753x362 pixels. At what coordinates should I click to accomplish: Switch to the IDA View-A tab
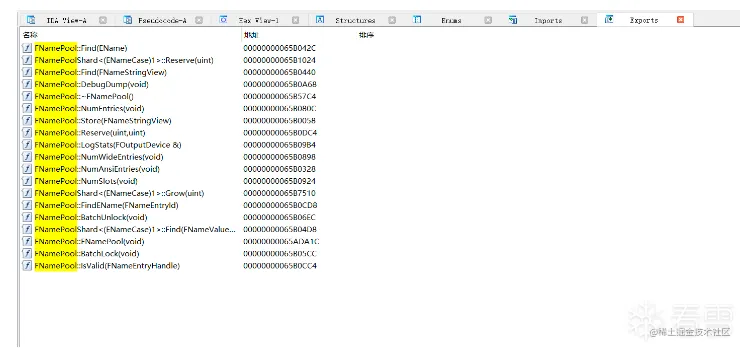(x=66, y=20)
